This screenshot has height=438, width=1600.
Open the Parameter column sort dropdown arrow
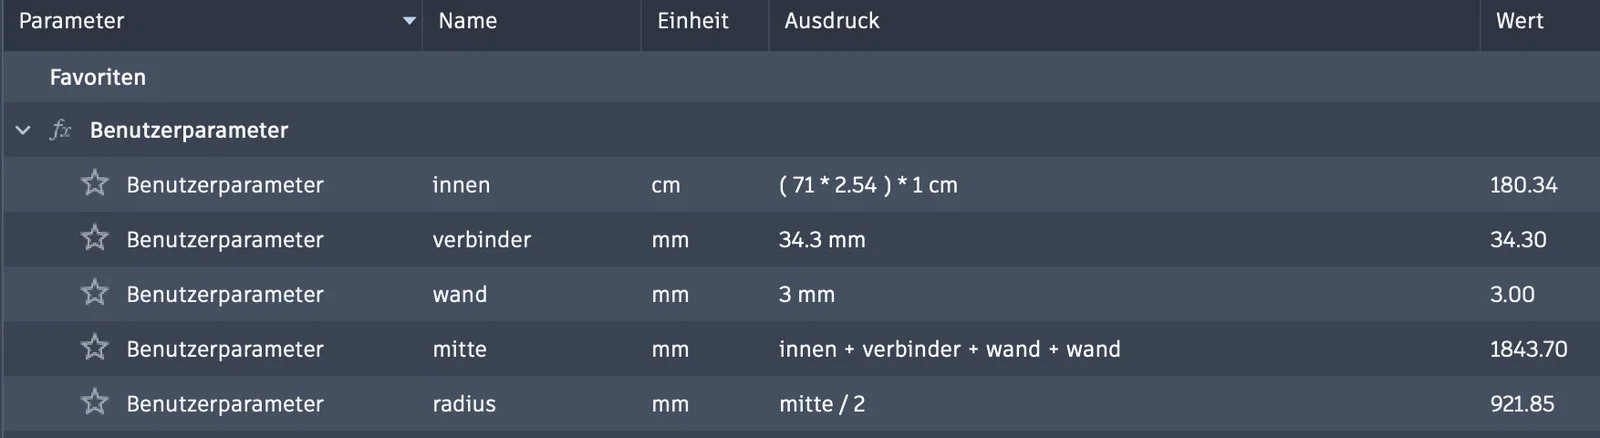click(x=409, y=21)
